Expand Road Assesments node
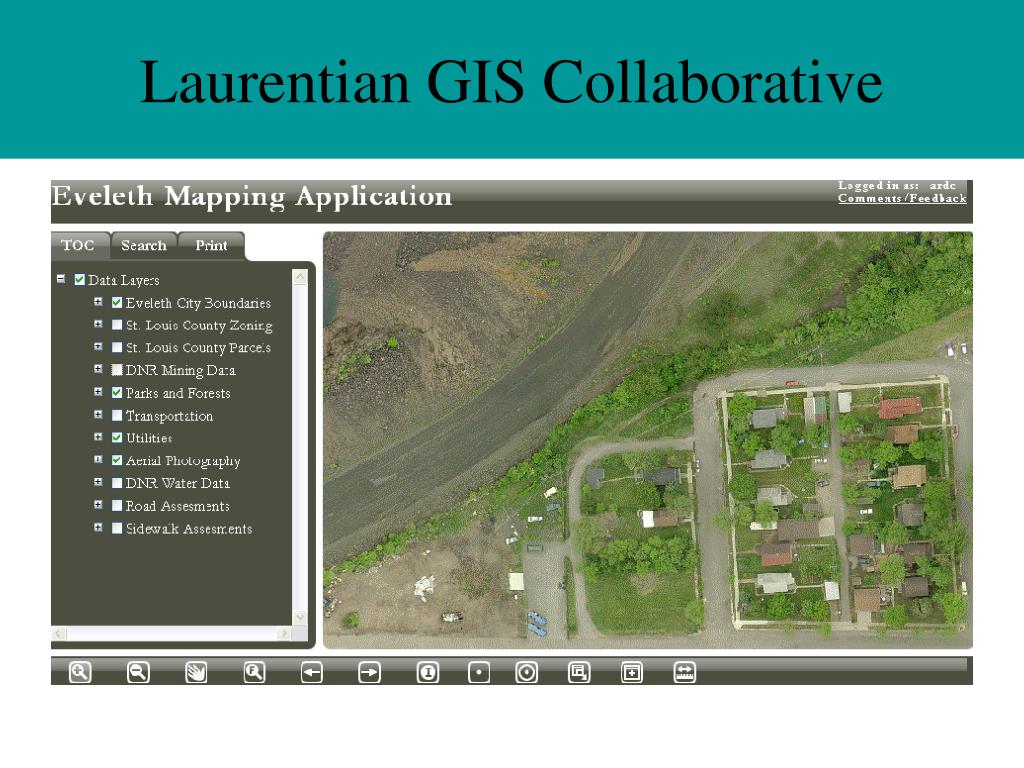Screen dimensions: 1024x768 98,505
